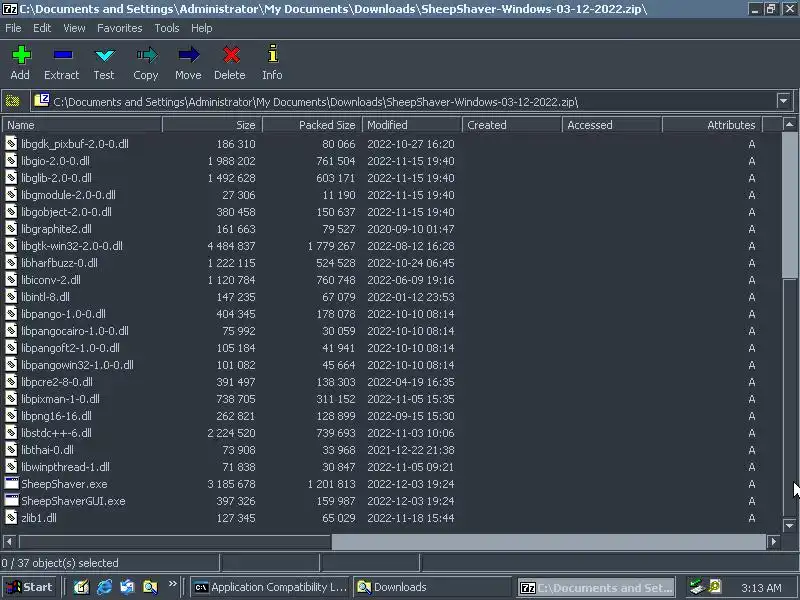Sort by the Name column header

pyautogui.click(x=82, y=124)
